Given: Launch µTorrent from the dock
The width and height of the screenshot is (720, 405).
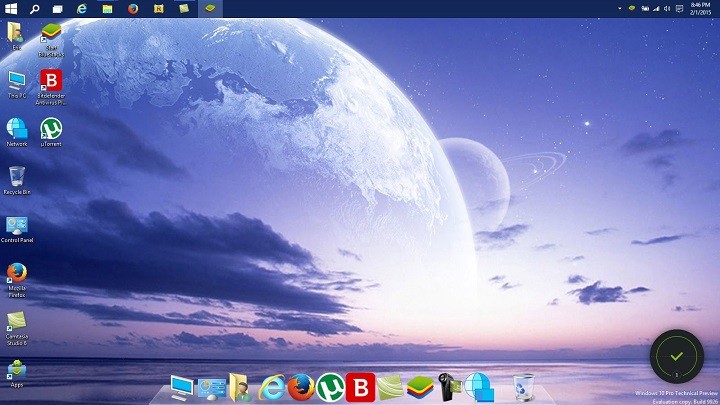Looking at the screenshot, I should pyautogui.click(x=331, y=388).
